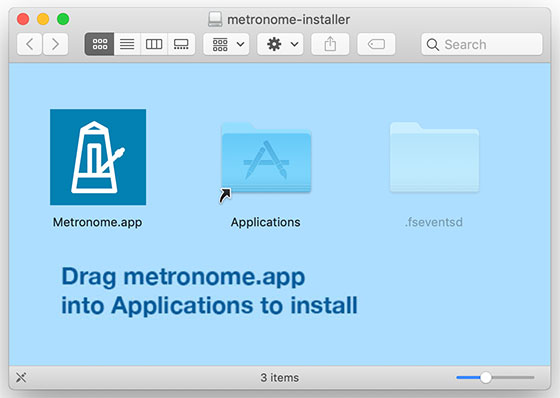This screenshot has height=398, width=560.
Task: Click the Applications folder label
Action: 265,222
